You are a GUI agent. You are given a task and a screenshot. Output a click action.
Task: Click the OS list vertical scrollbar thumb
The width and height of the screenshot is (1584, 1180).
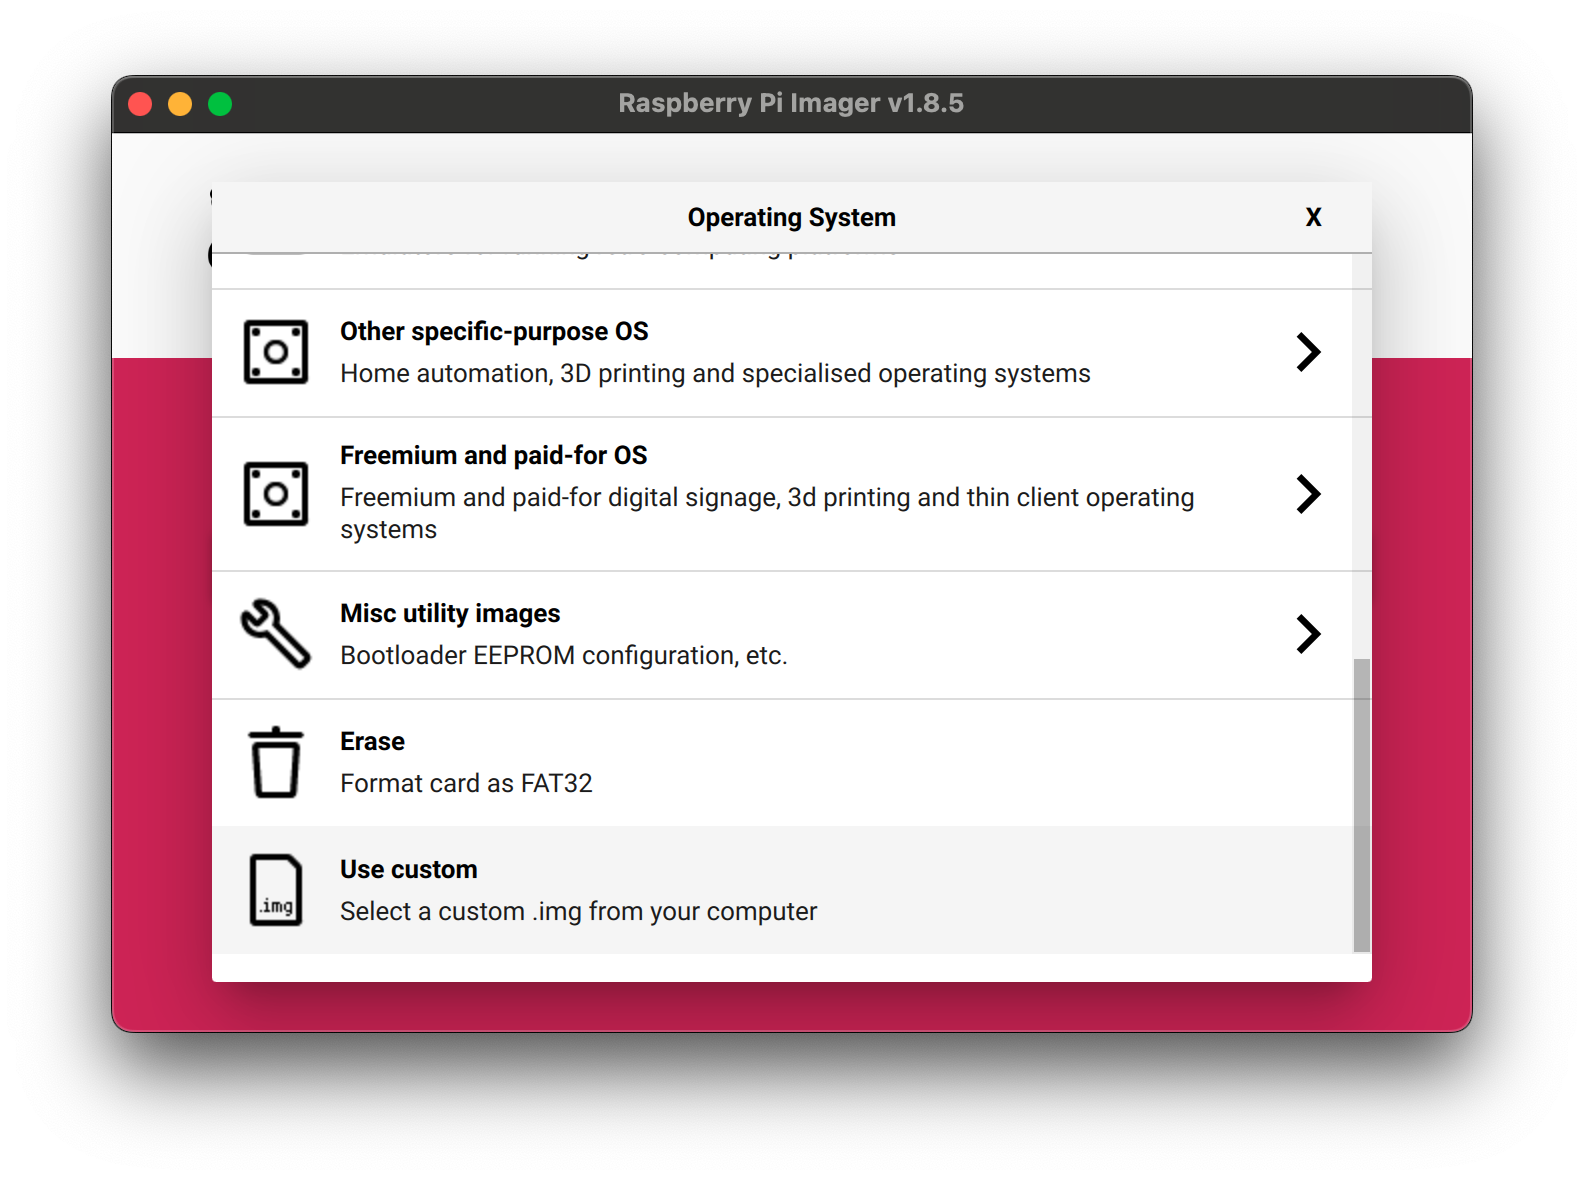point(1361,805)
